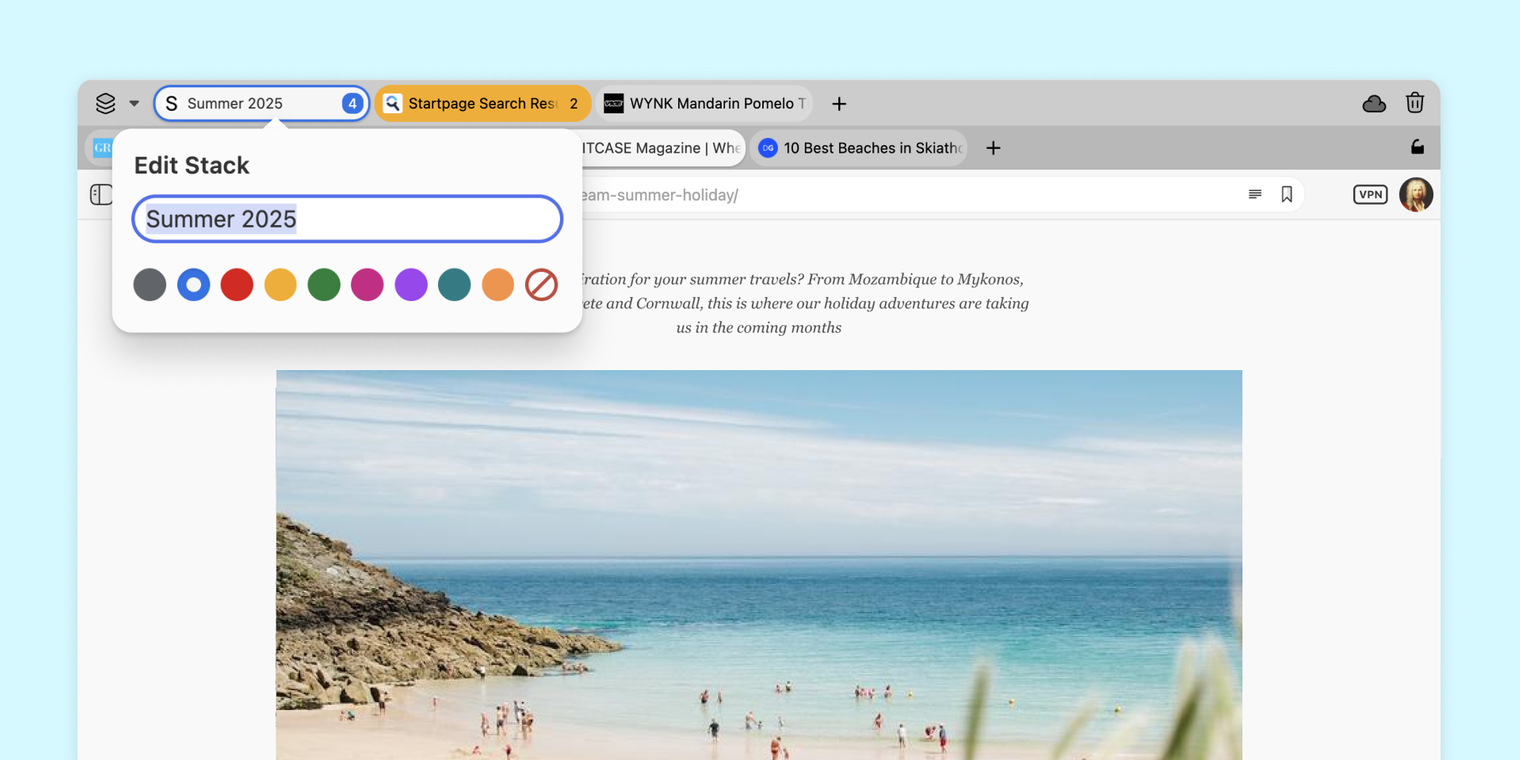Bookmark the current page

(x=1287, y=194)
